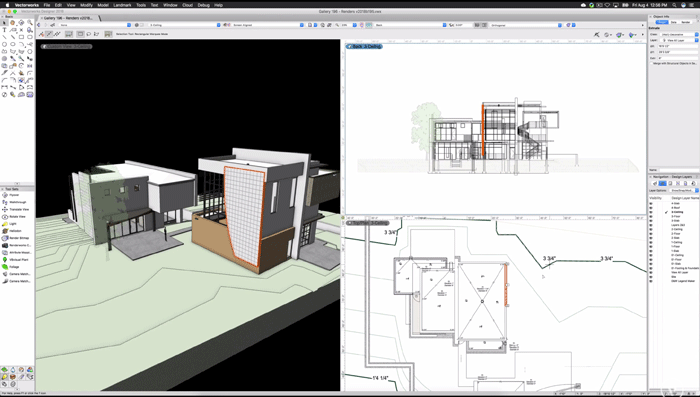Select the Selection arrow tool in Basic palette

tap(4, 22)
